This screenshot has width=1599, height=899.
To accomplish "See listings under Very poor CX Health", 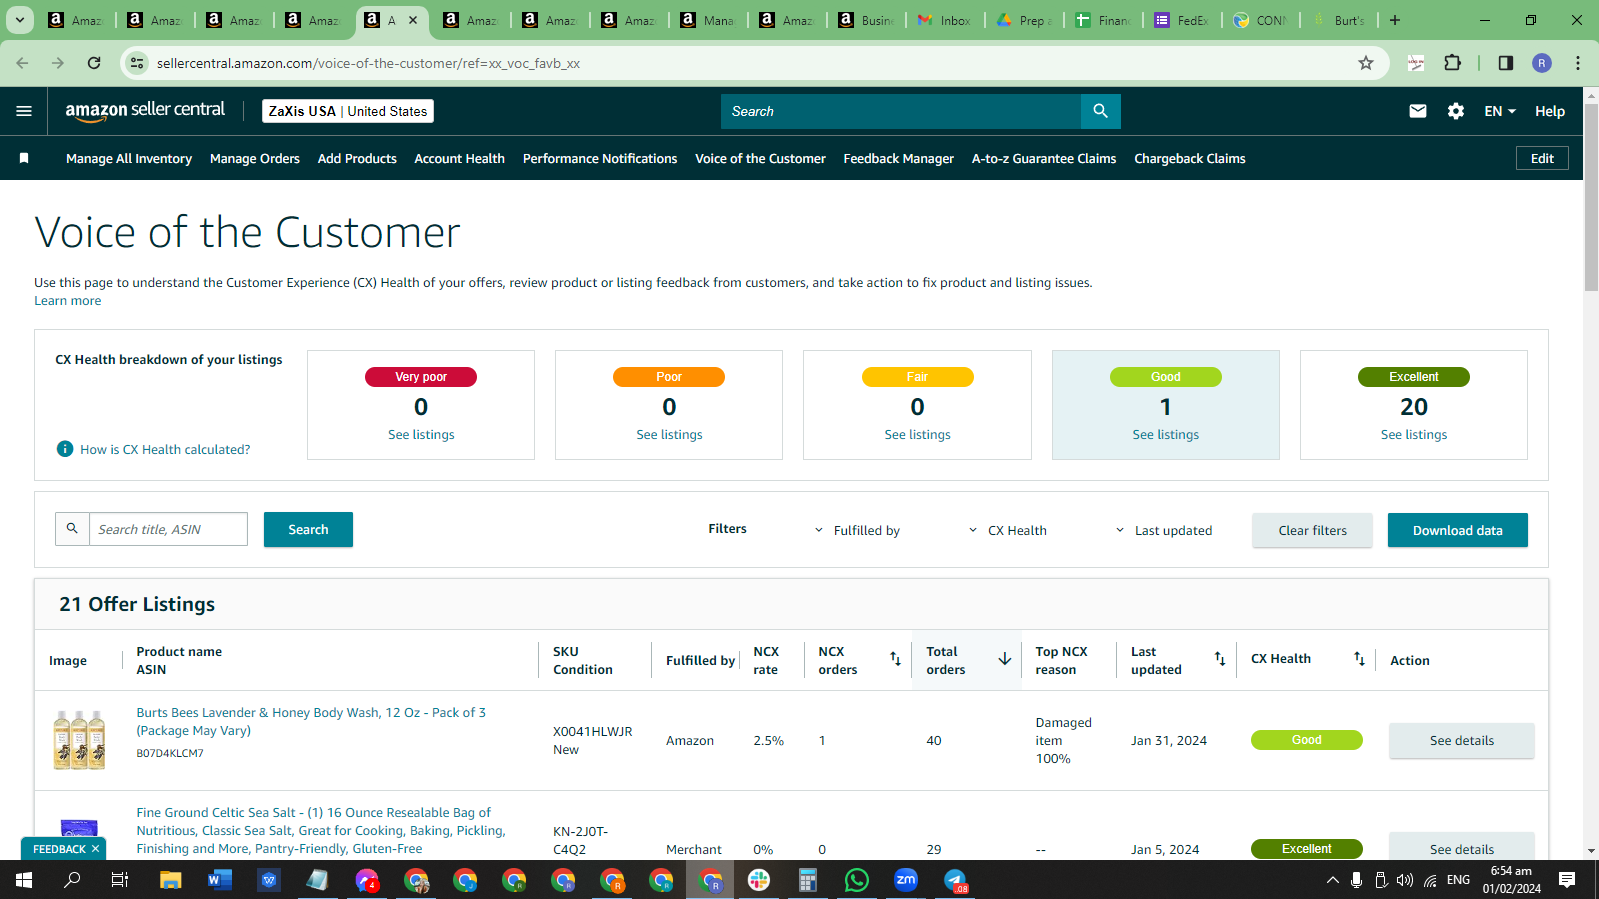I will (x=421, y=434).
